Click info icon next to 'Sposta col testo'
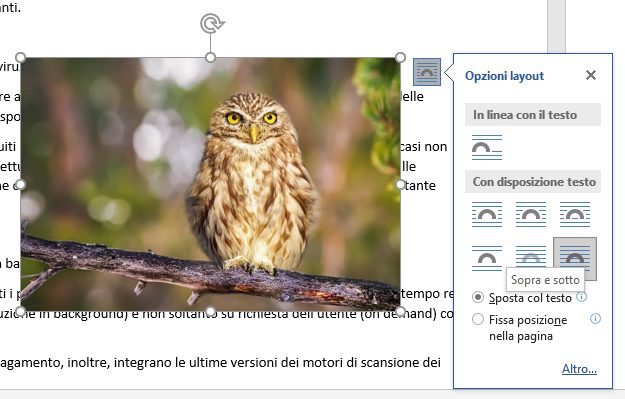Screen dimensions: 625x399 pyautogui.click(x=582, y=297)
